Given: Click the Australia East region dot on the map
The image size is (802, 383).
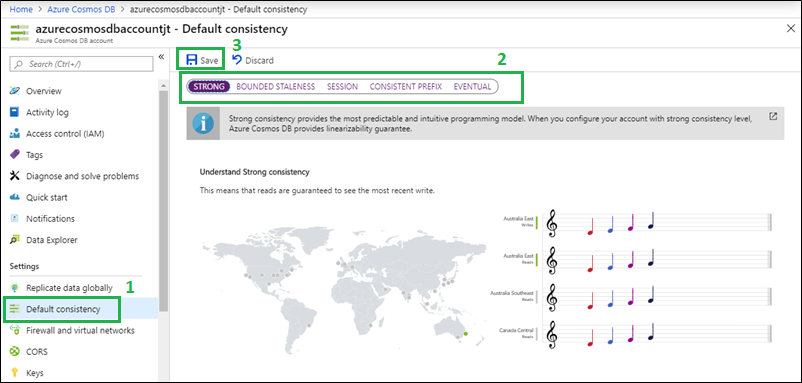Looking at the screenshot, I should (x=465, y=334).
